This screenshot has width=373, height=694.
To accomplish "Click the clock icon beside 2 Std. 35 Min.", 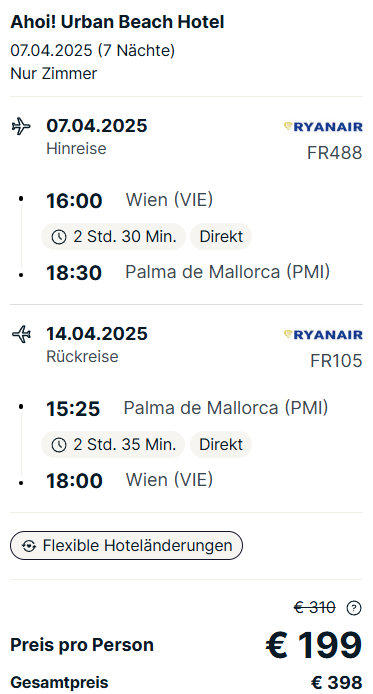I will coord(59,445).
